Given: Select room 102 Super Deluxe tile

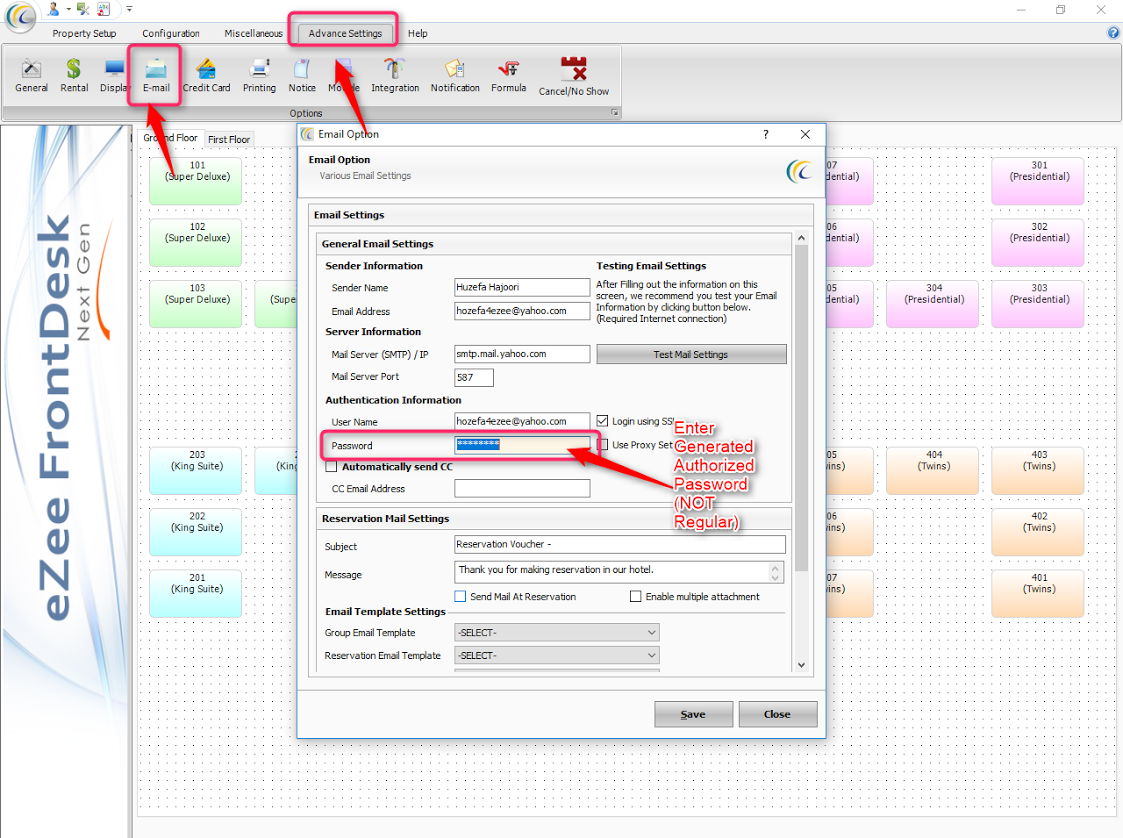Looking at the screenshot, I should click(x=196, y=243).
